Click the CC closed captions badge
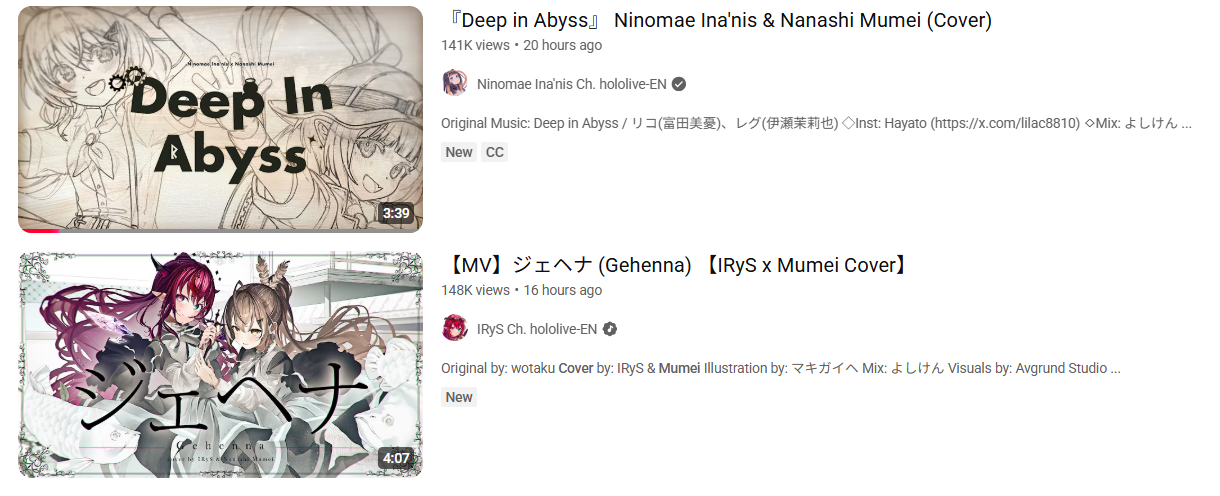 click(x=494, y=152)
